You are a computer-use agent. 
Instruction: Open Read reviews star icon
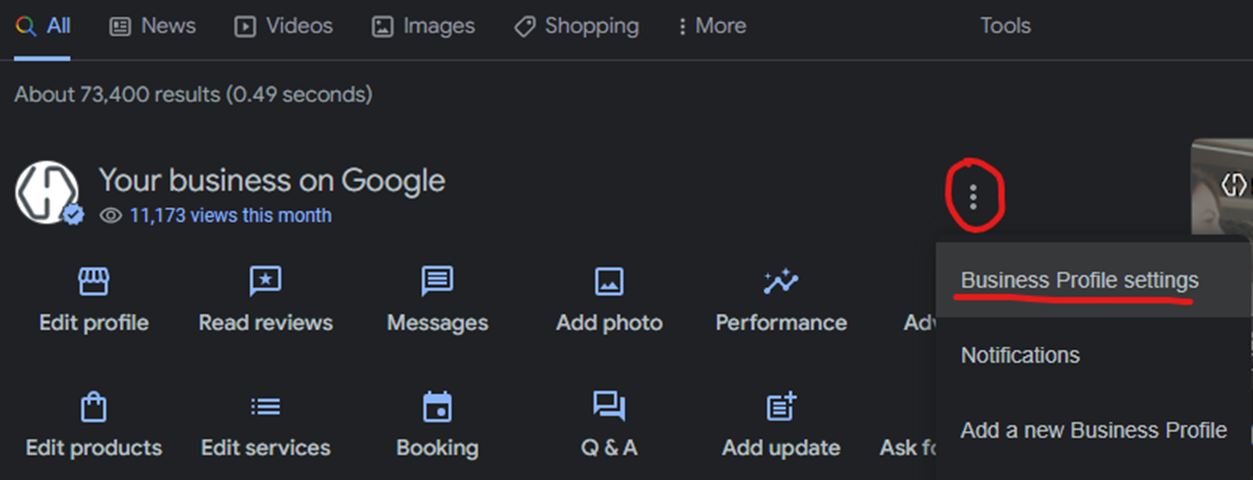click(265, 282)
